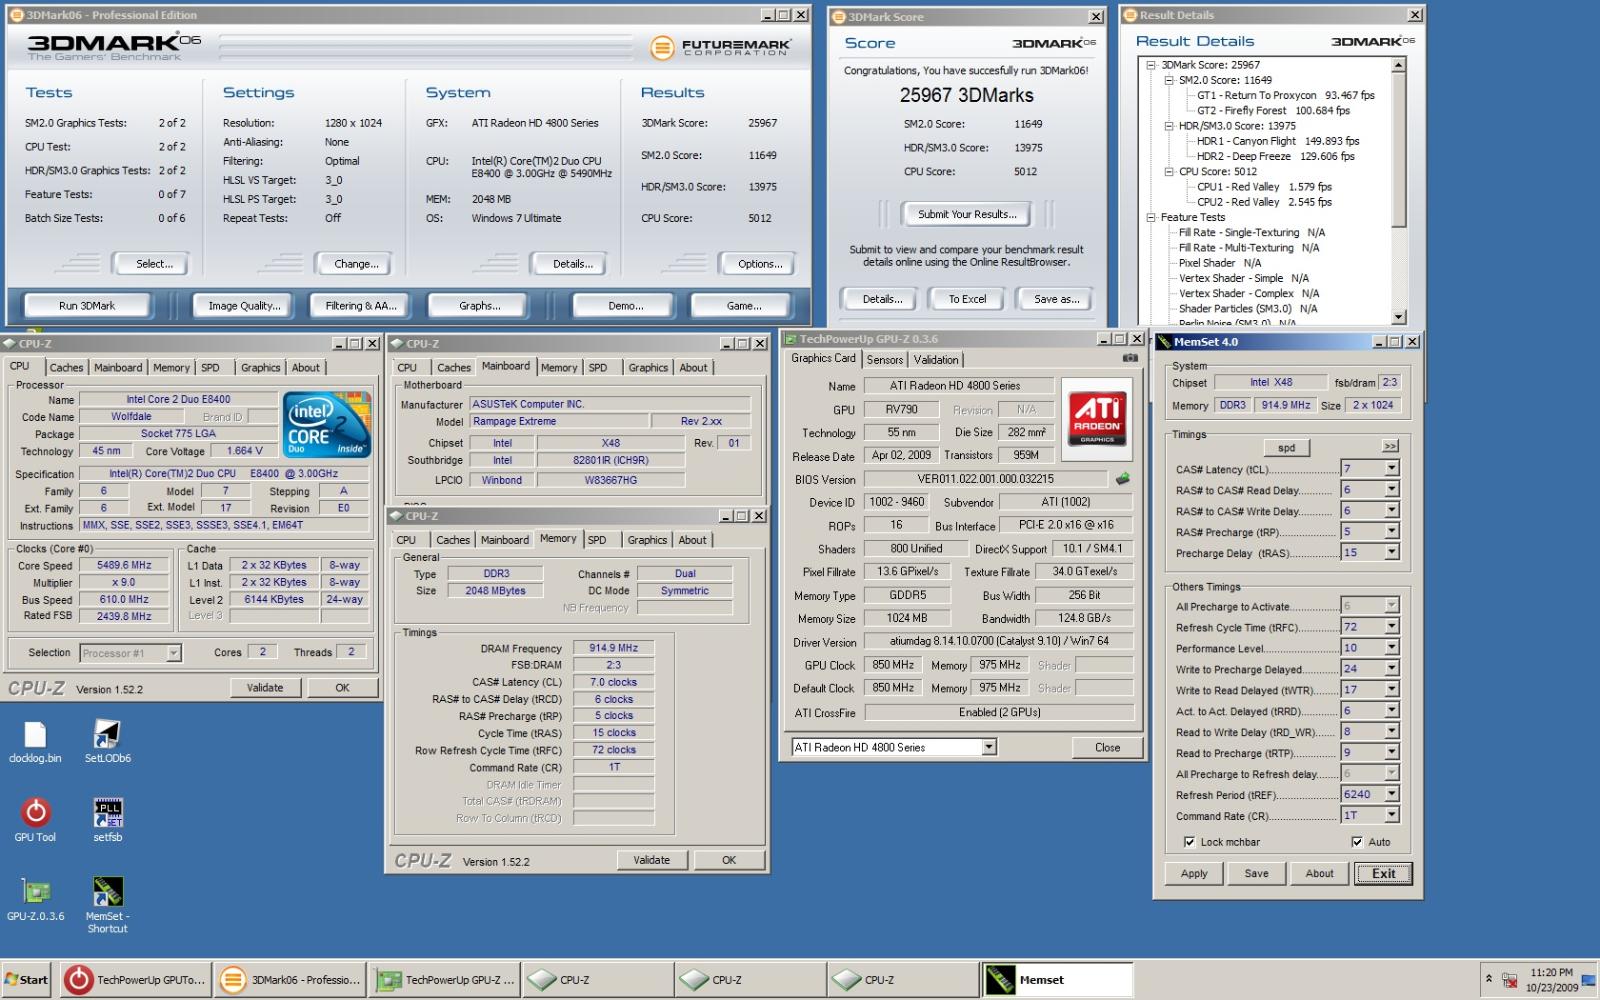Click the ATI Radeon logo in GPU-Z
Image resolution: width=1600 pixels, height=1000 pixels.
[x=1097, y=418]
